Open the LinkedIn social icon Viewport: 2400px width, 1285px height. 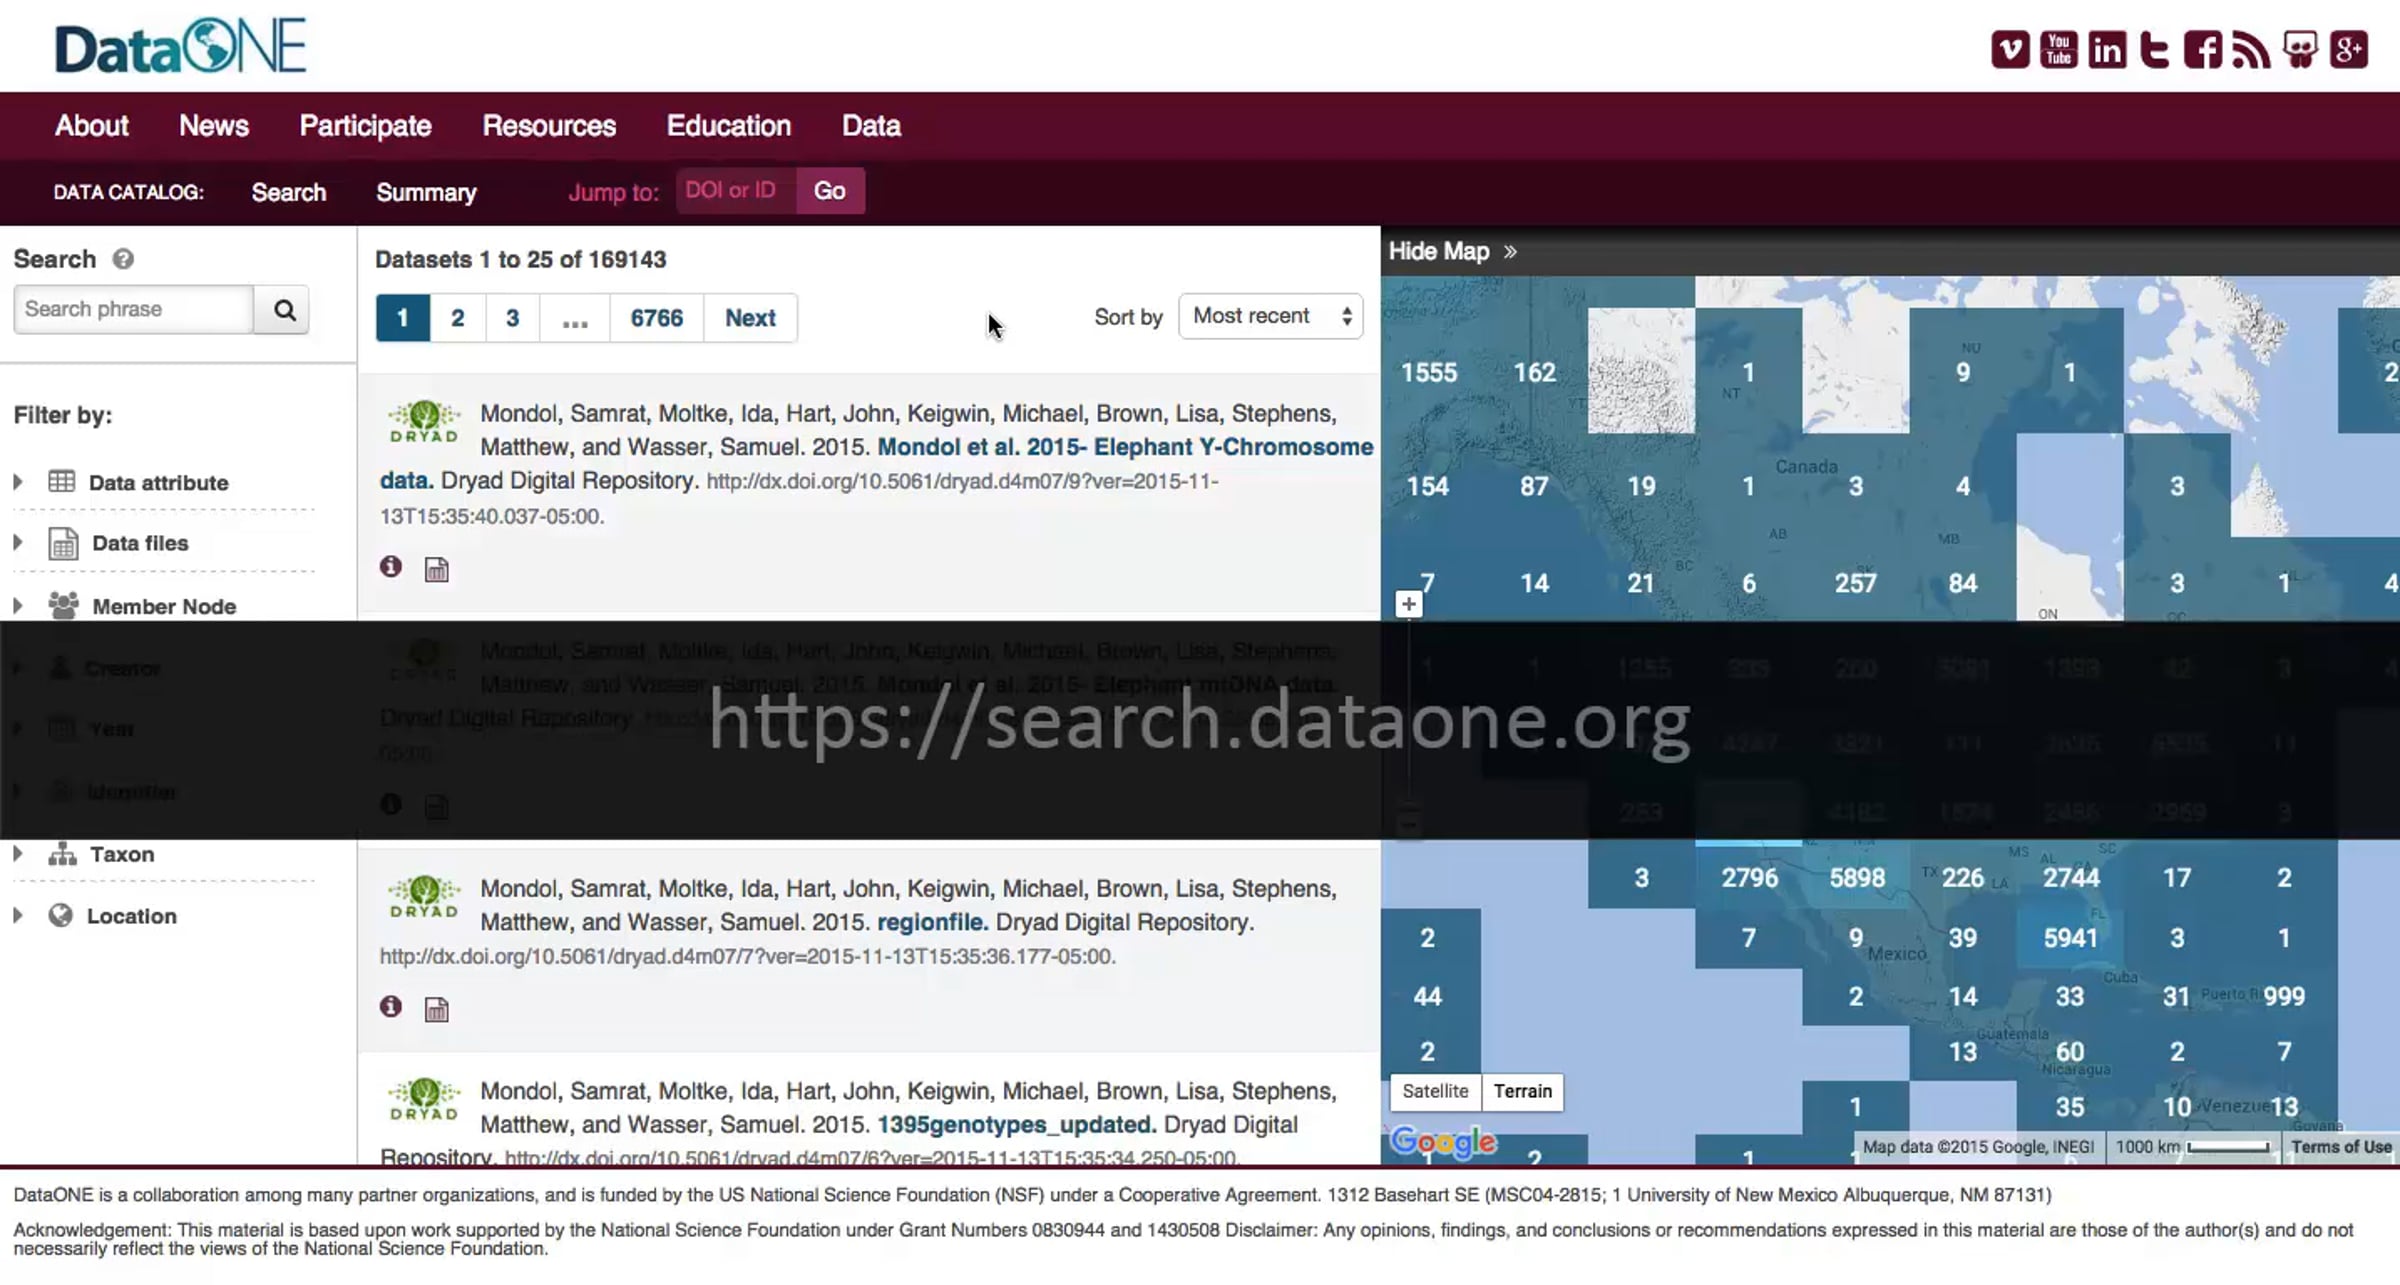(x=2106, y=50)
